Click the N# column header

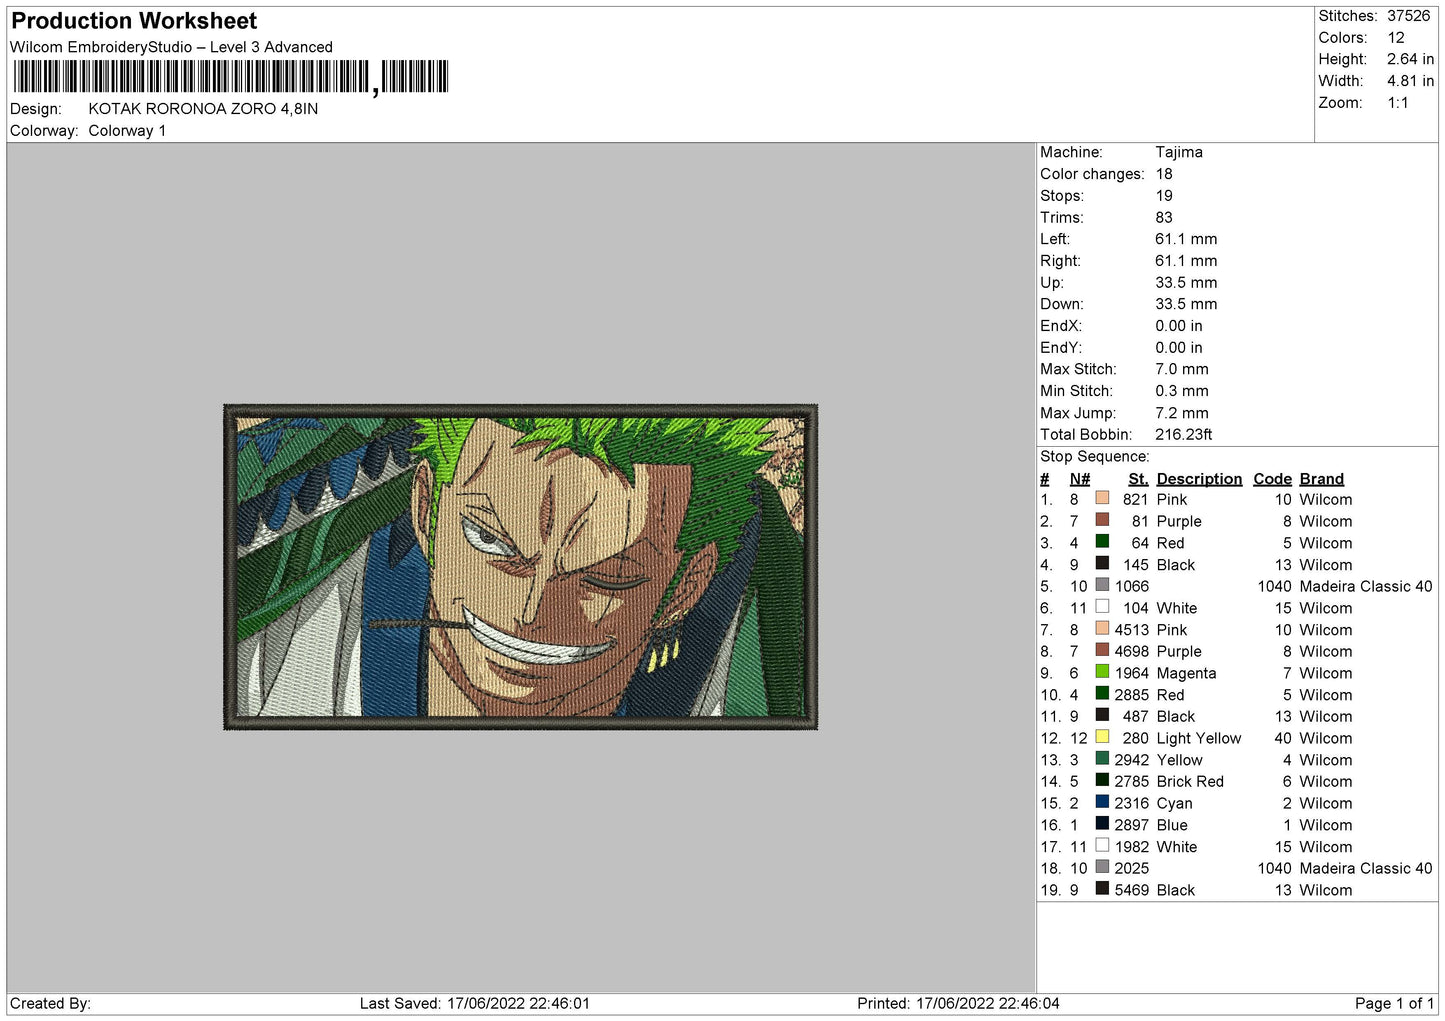coord(1079,479)
